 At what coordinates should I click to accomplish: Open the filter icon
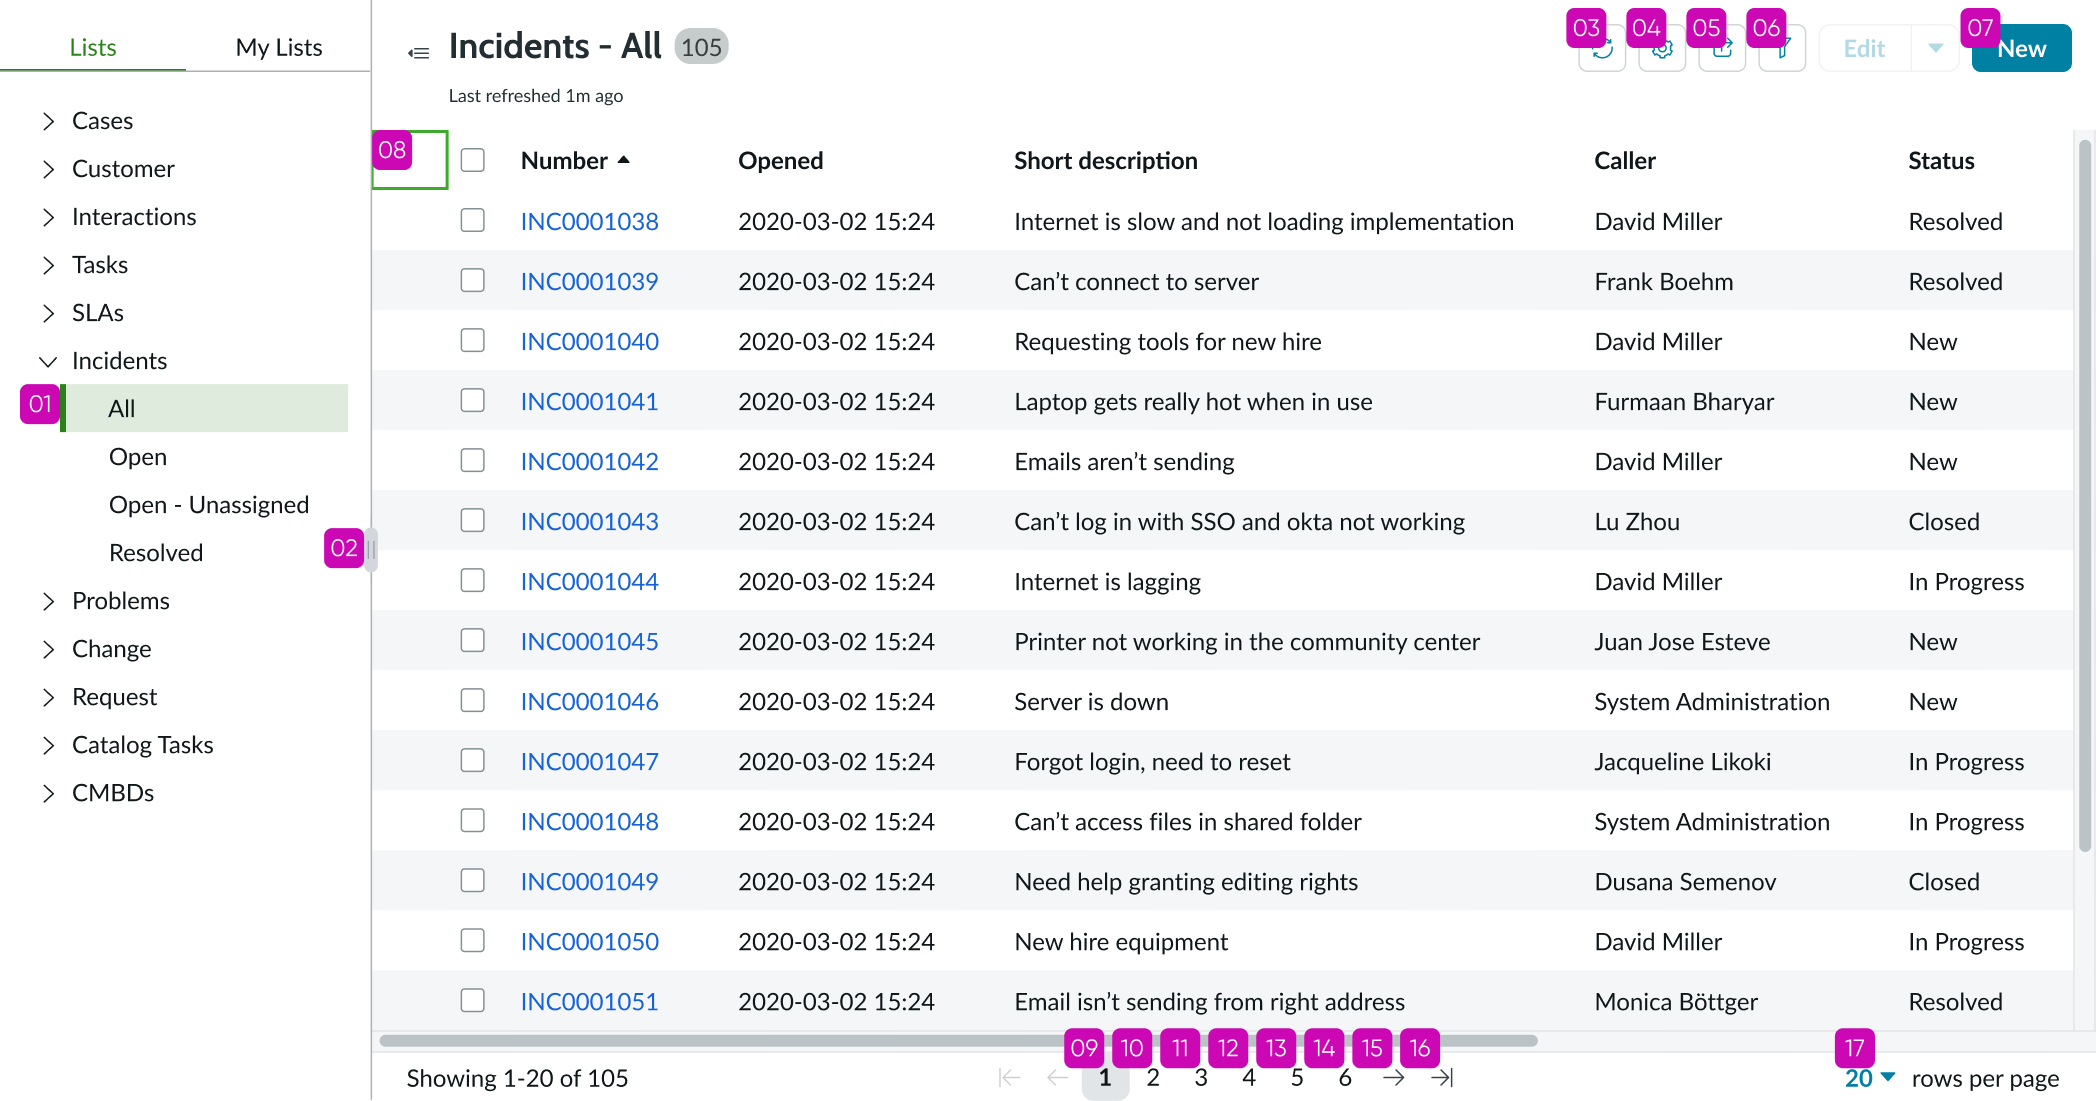(1782, 48)
